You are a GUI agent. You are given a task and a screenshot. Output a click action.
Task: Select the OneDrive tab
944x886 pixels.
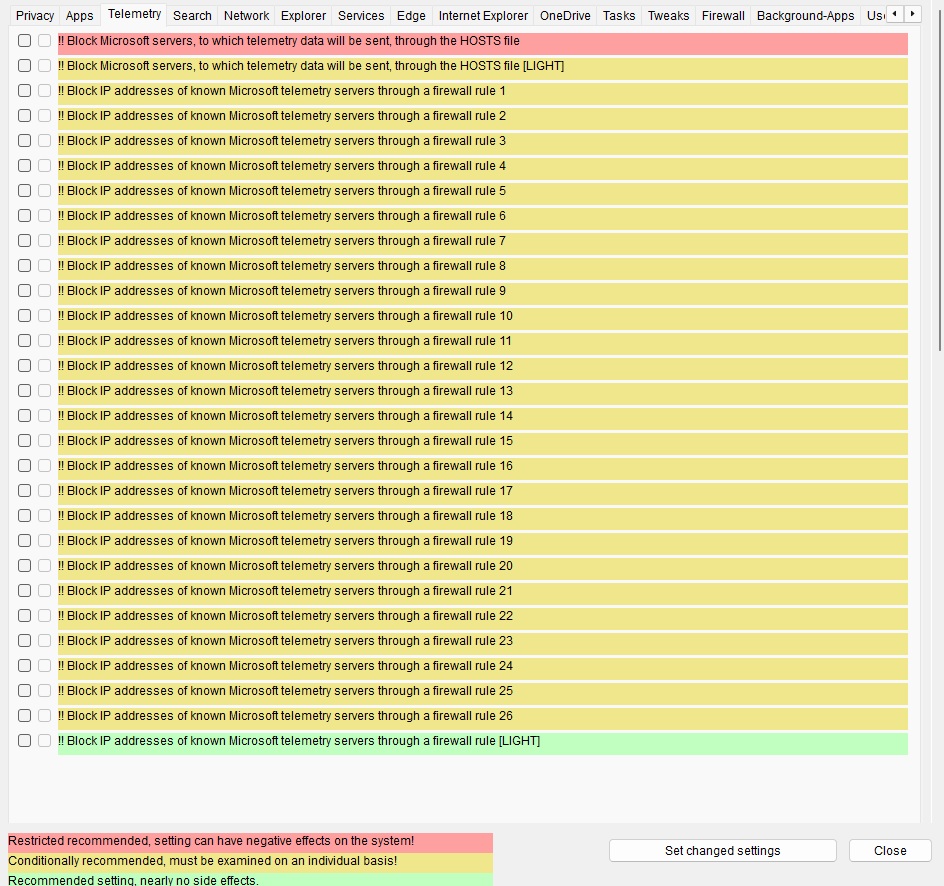[565, 15]
